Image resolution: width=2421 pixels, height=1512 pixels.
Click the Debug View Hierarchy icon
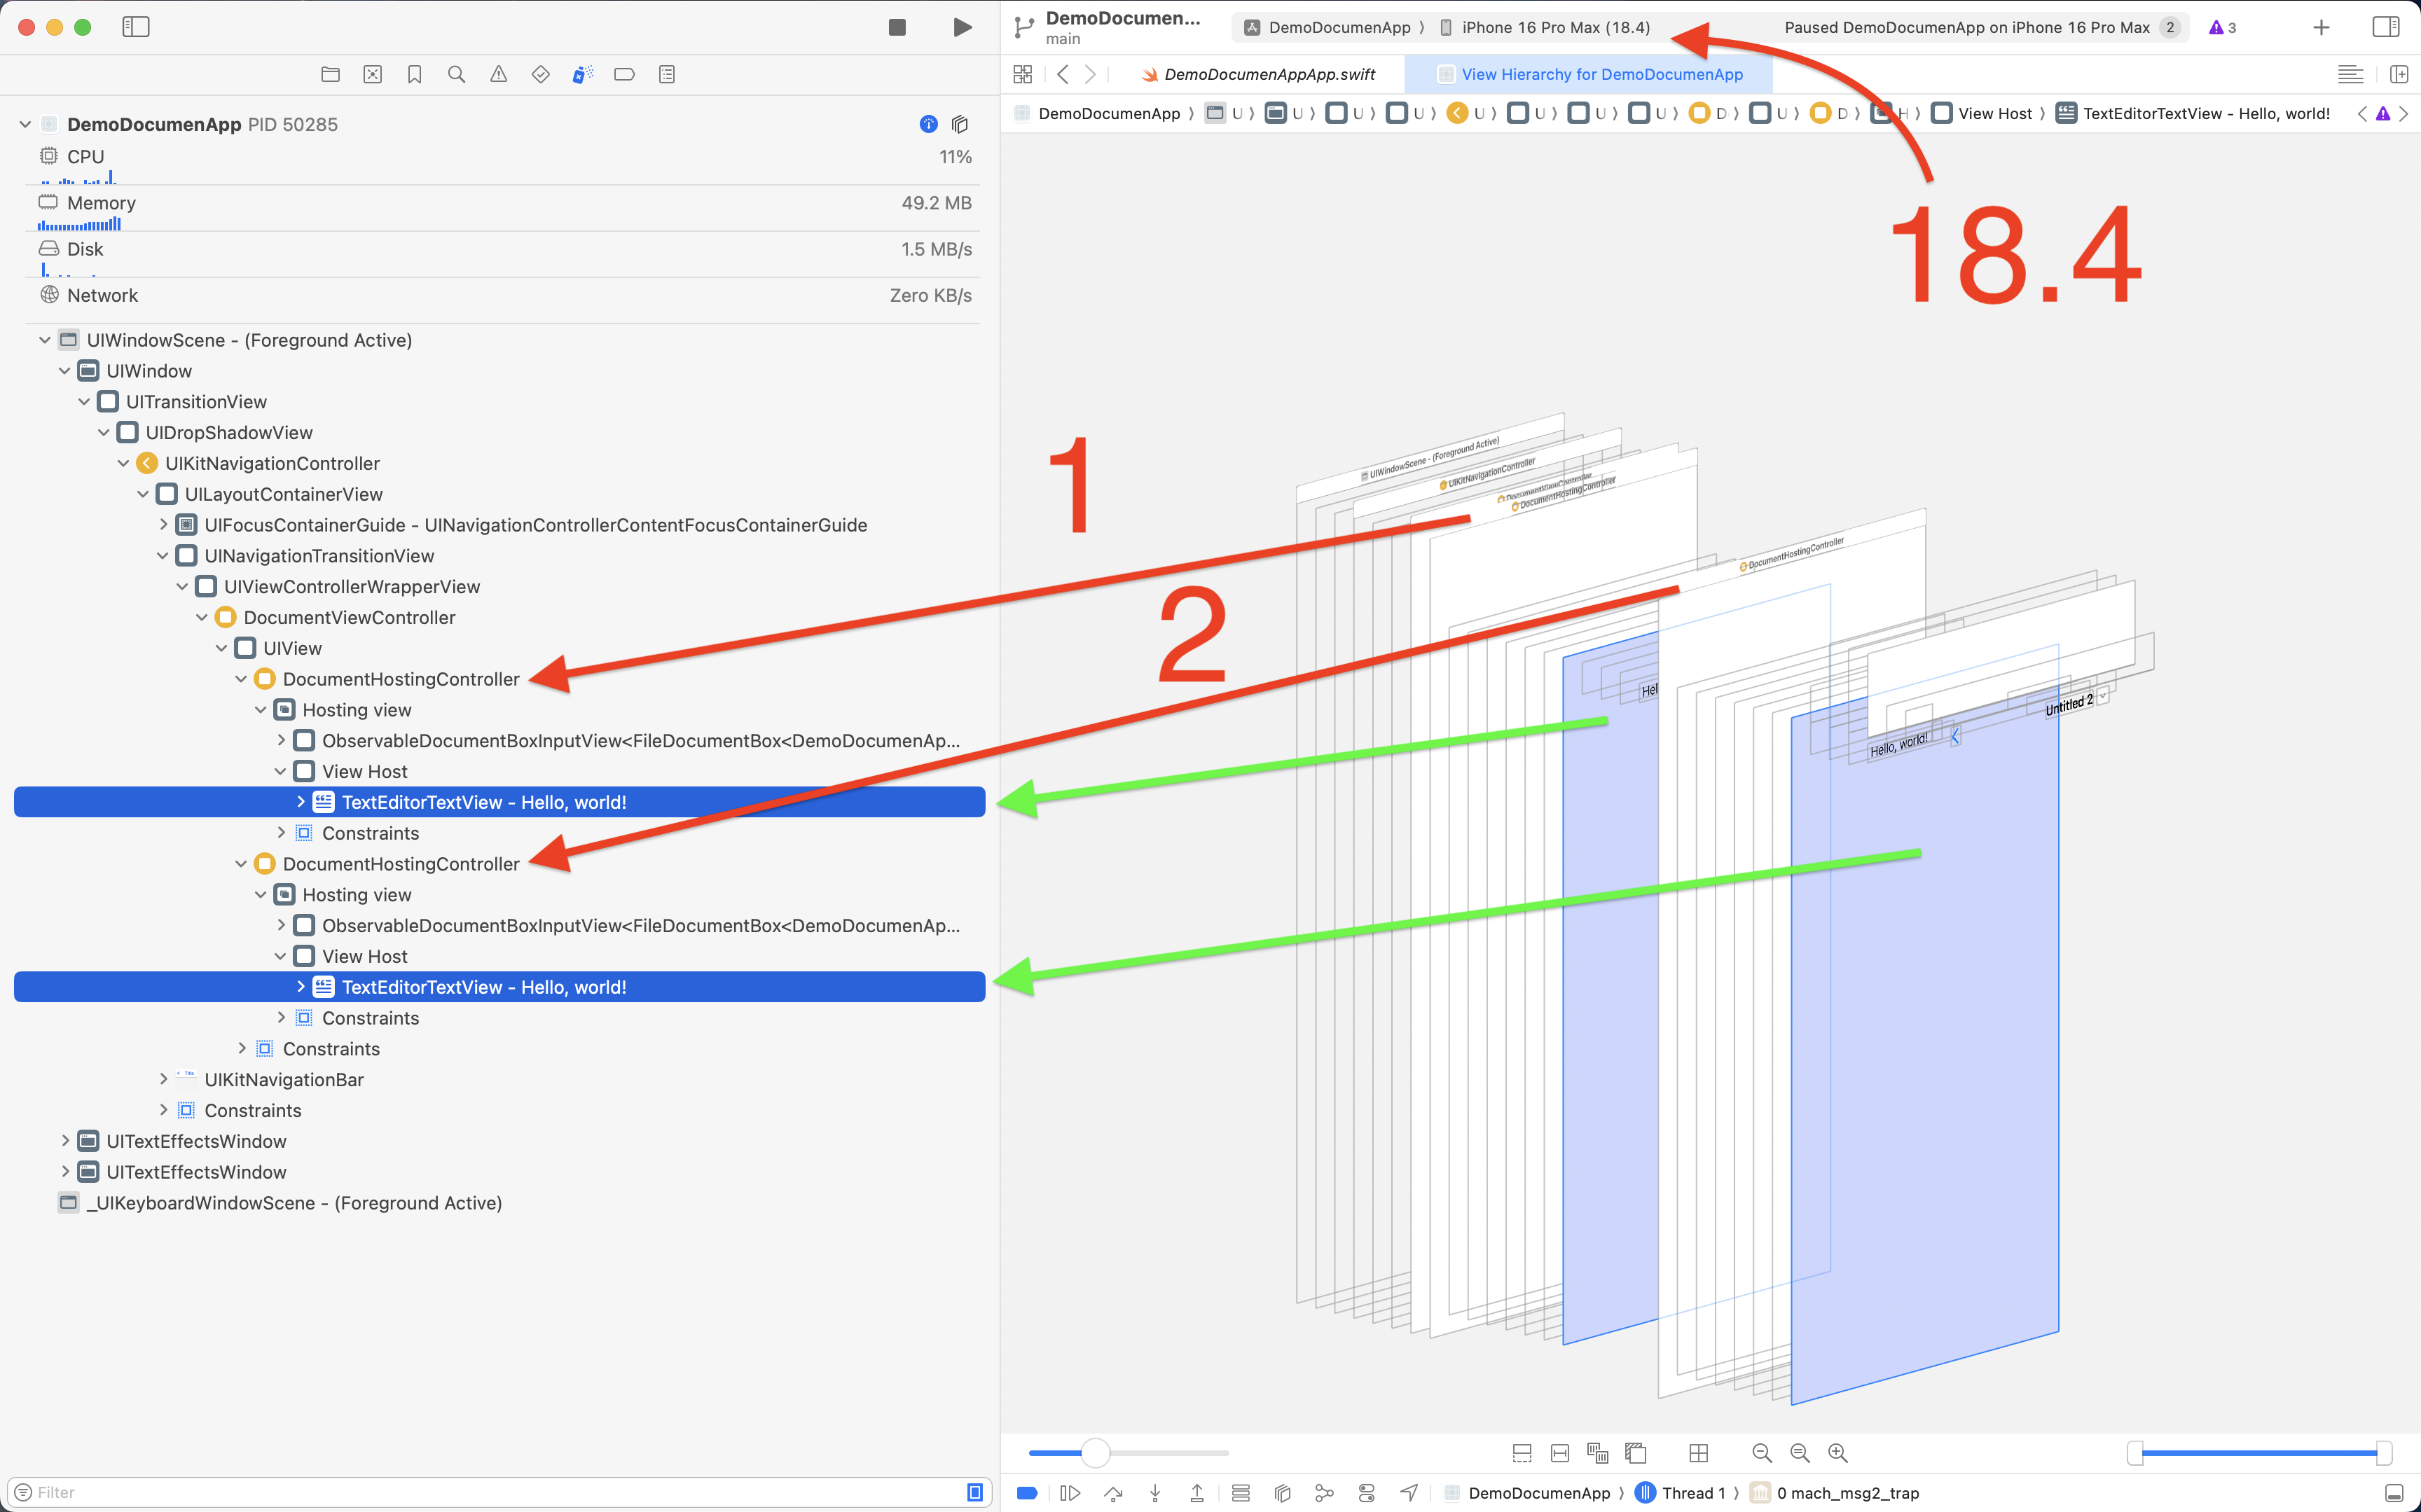[1282, 1492]
